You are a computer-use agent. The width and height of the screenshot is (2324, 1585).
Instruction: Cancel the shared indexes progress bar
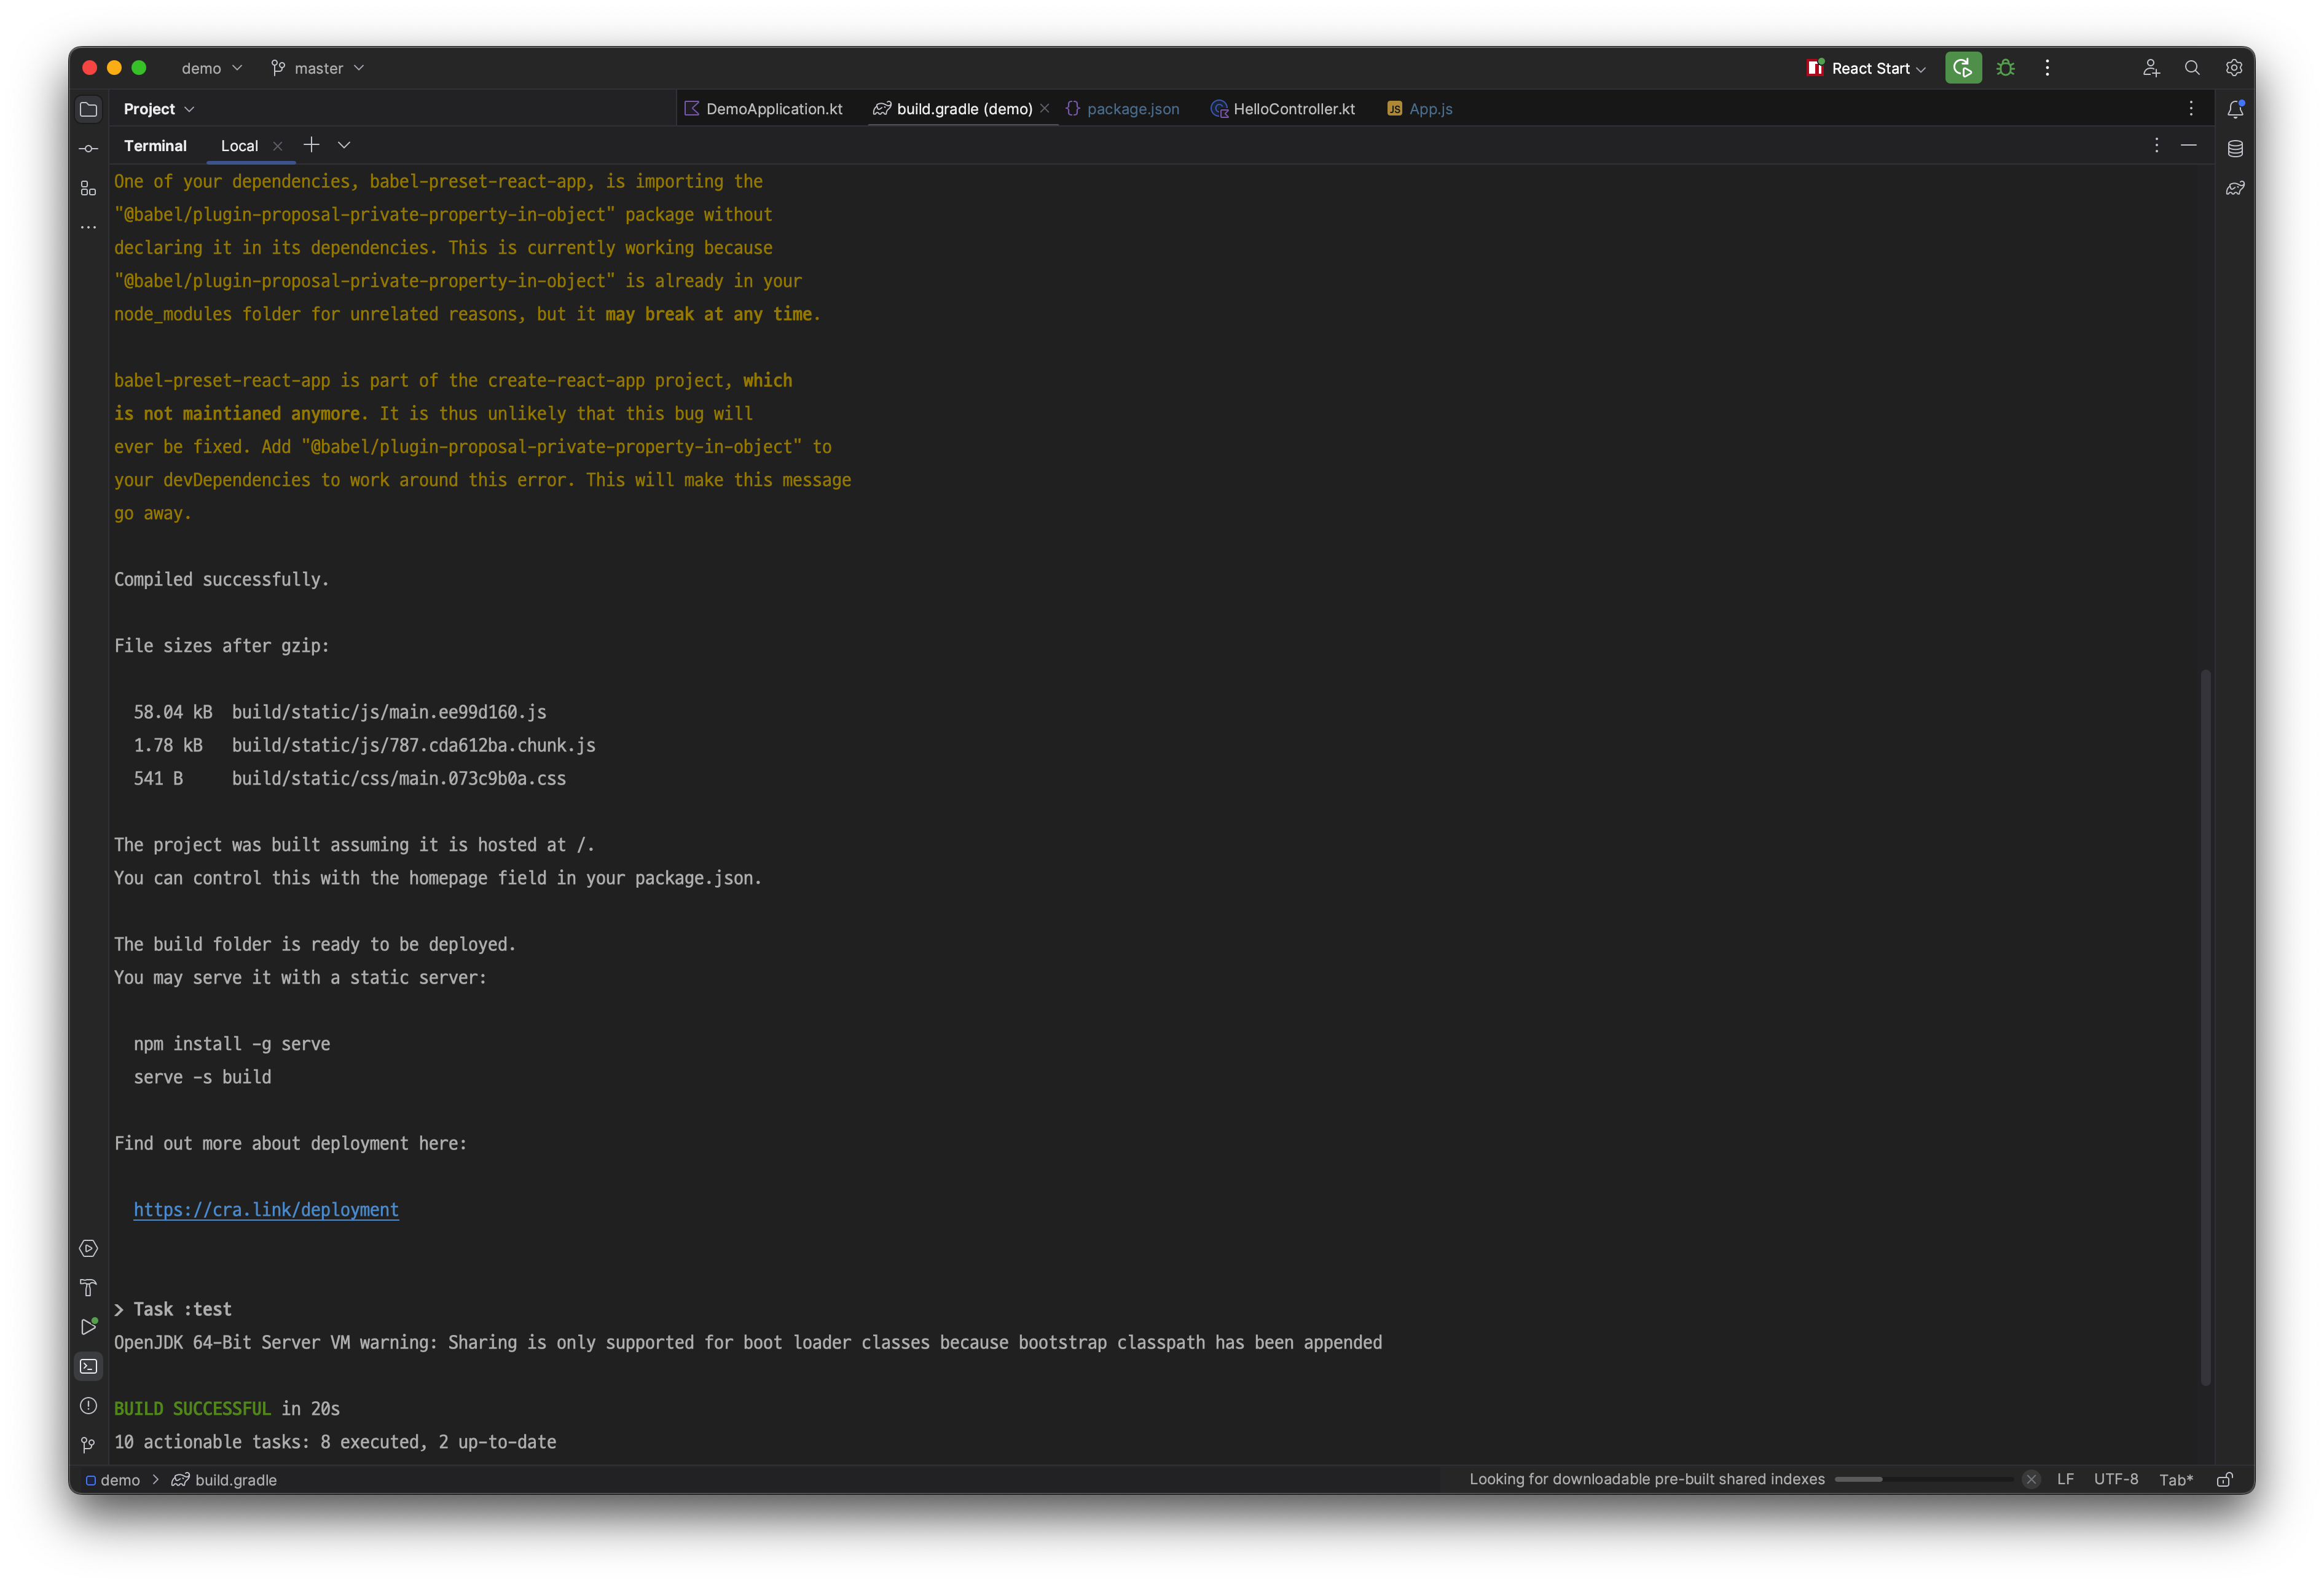pyautogui.click(x=2030, y=1479)
